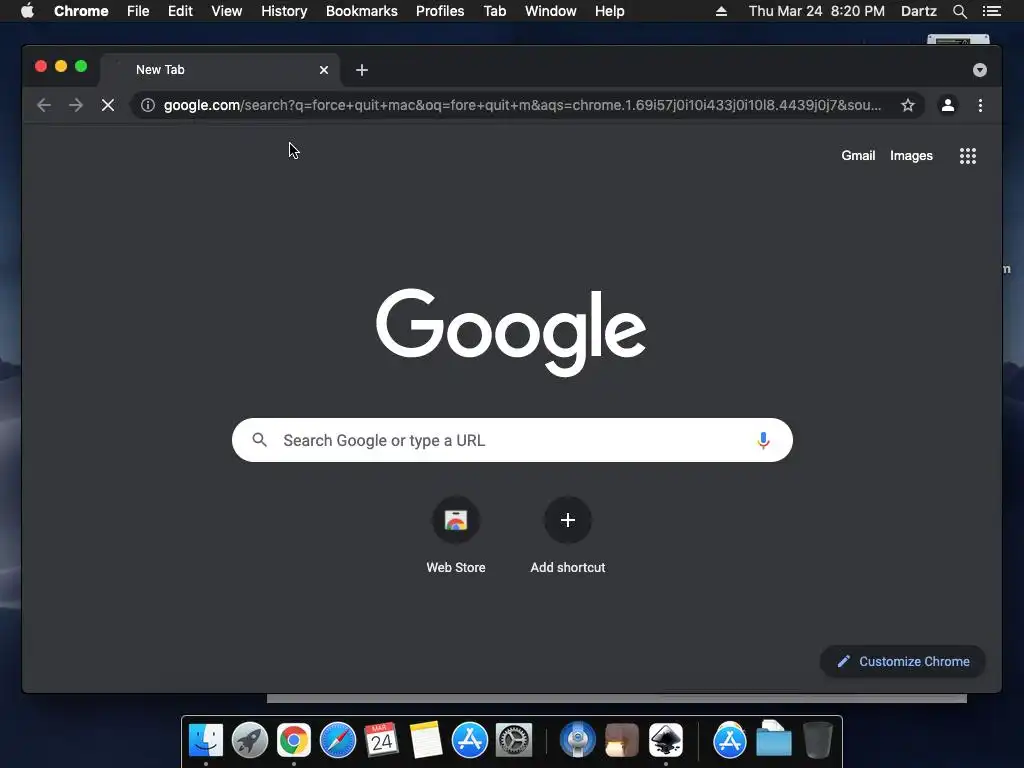Open System Preferences from the Dock
Image resolution: width=1024 pixels, height=768 pixels.
pyautogui.click(x=514, y=740)
